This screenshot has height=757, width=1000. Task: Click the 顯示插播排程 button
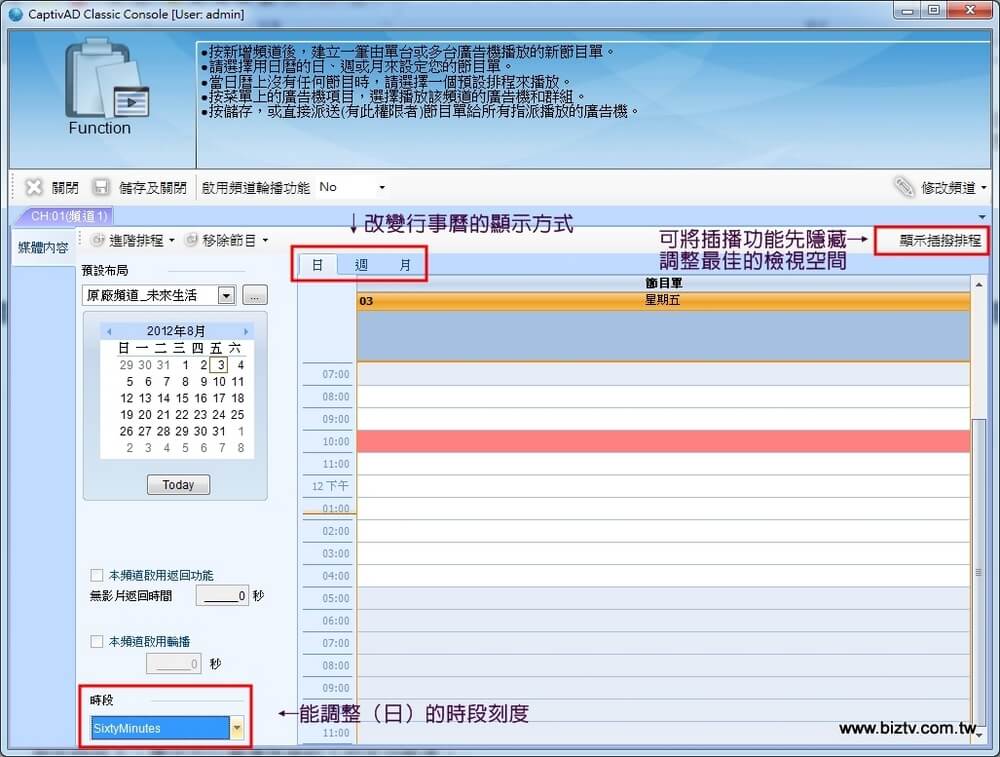939,240
